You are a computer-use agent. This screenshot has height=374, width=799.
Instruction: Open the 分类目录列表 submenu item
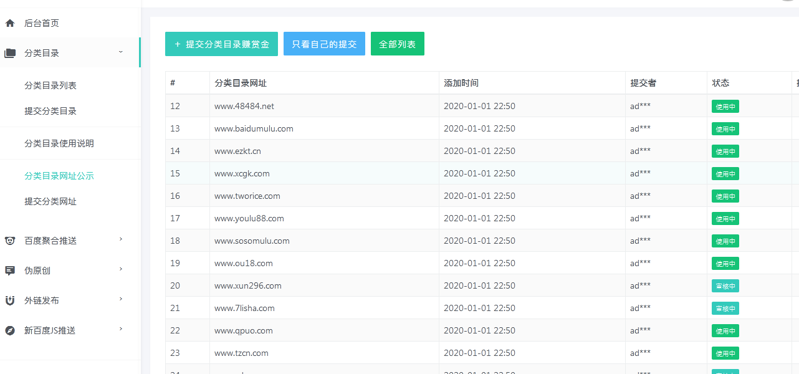50,86
